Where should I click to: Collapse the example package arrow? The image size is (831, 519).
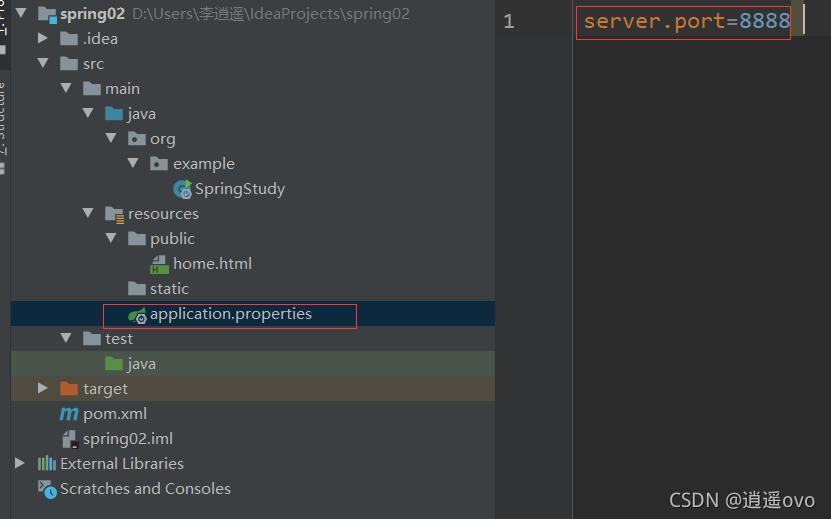pyautogui.click(x=133, y=163)
